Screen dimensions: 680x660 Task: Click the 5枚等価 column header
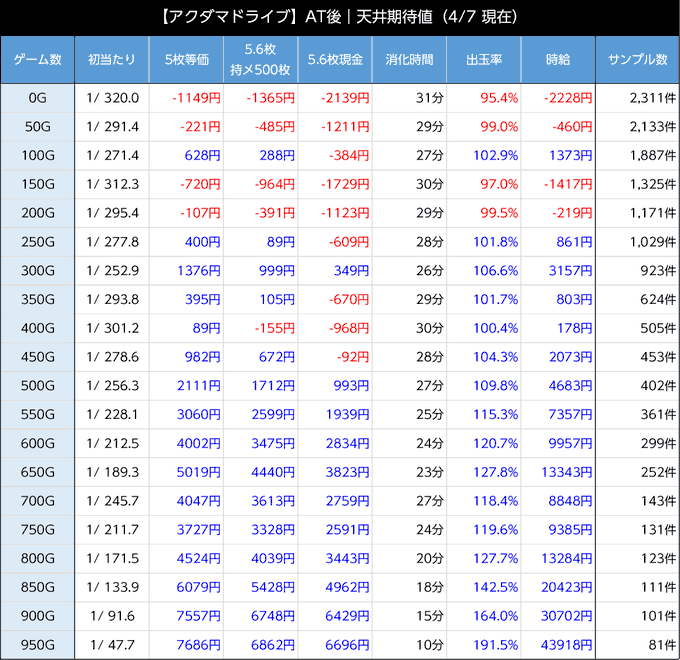pyautogui.click(x=186, y=60)
